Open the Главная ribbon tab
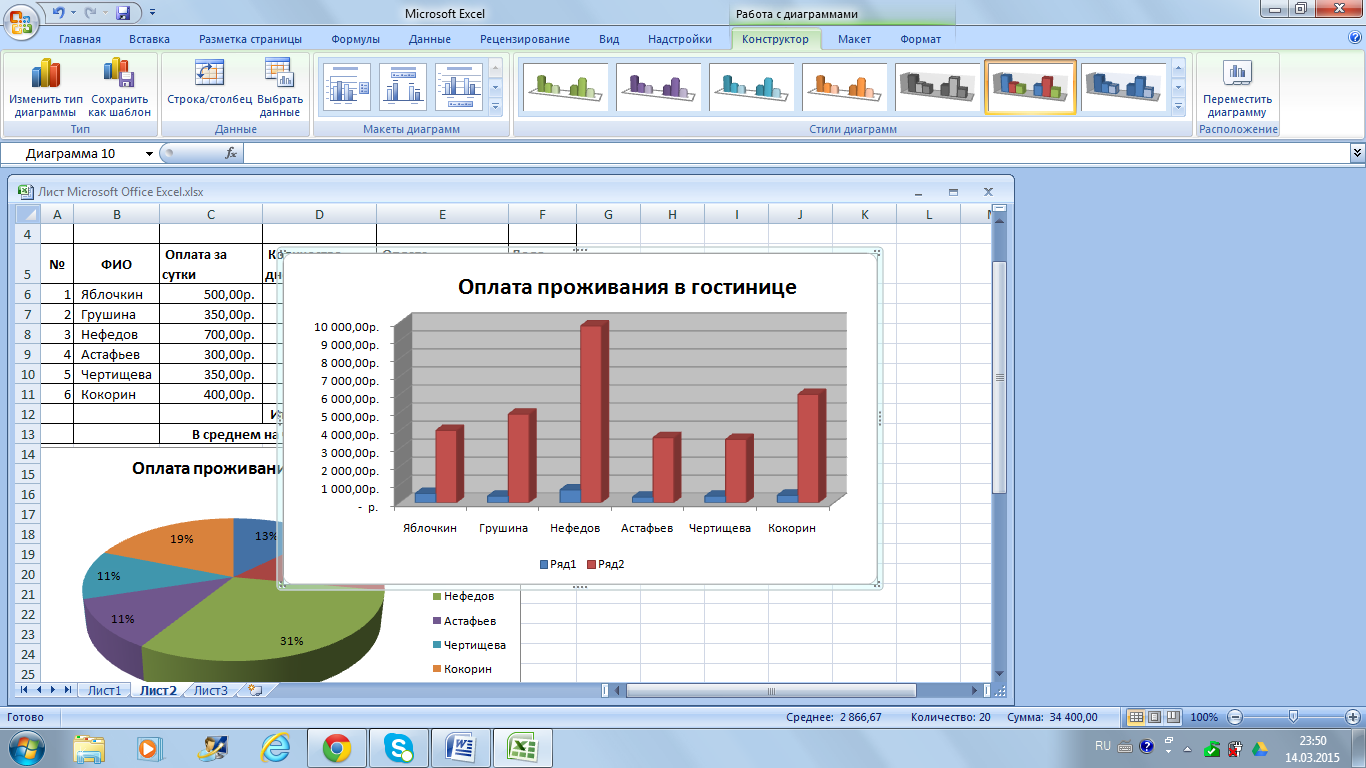The image size is (1366, 768). coord(80,39)
